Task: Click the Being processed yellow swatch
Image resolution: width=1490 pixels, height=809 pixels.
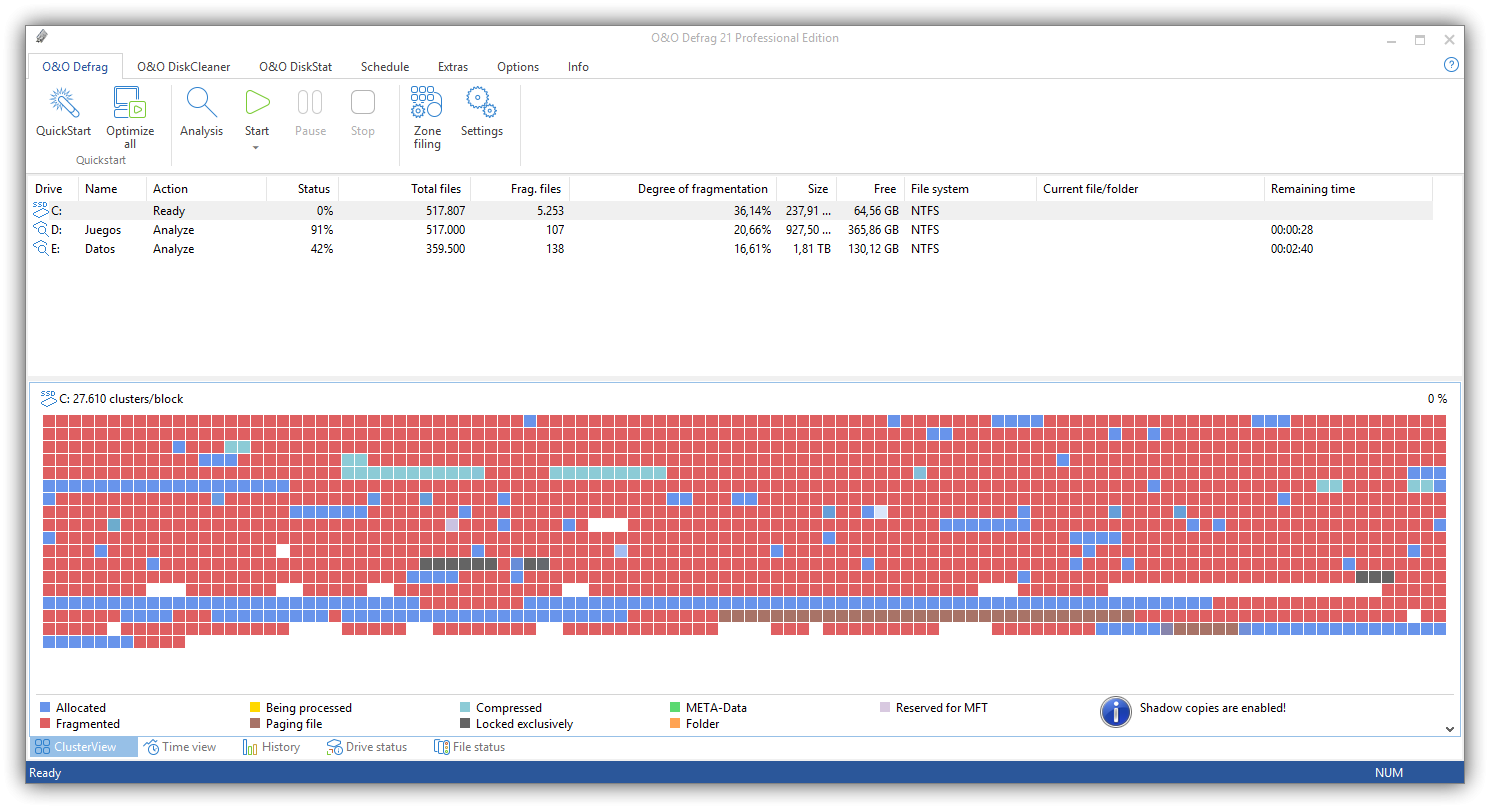Action: tap(255, 708)
